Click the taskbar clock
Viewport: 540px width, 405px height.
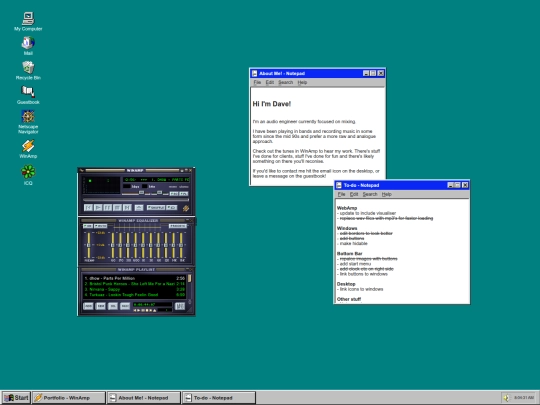coord(524,398)
